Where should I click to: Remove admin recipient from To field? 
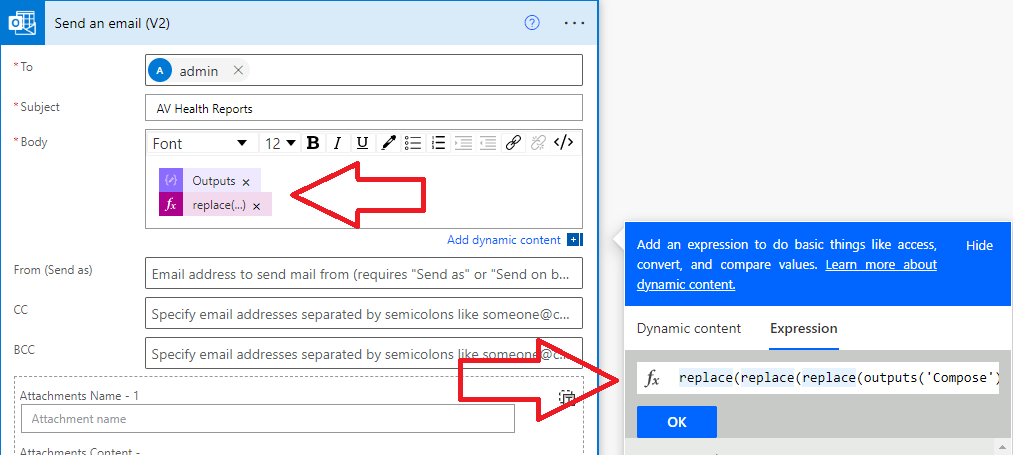tap(238, 70)
